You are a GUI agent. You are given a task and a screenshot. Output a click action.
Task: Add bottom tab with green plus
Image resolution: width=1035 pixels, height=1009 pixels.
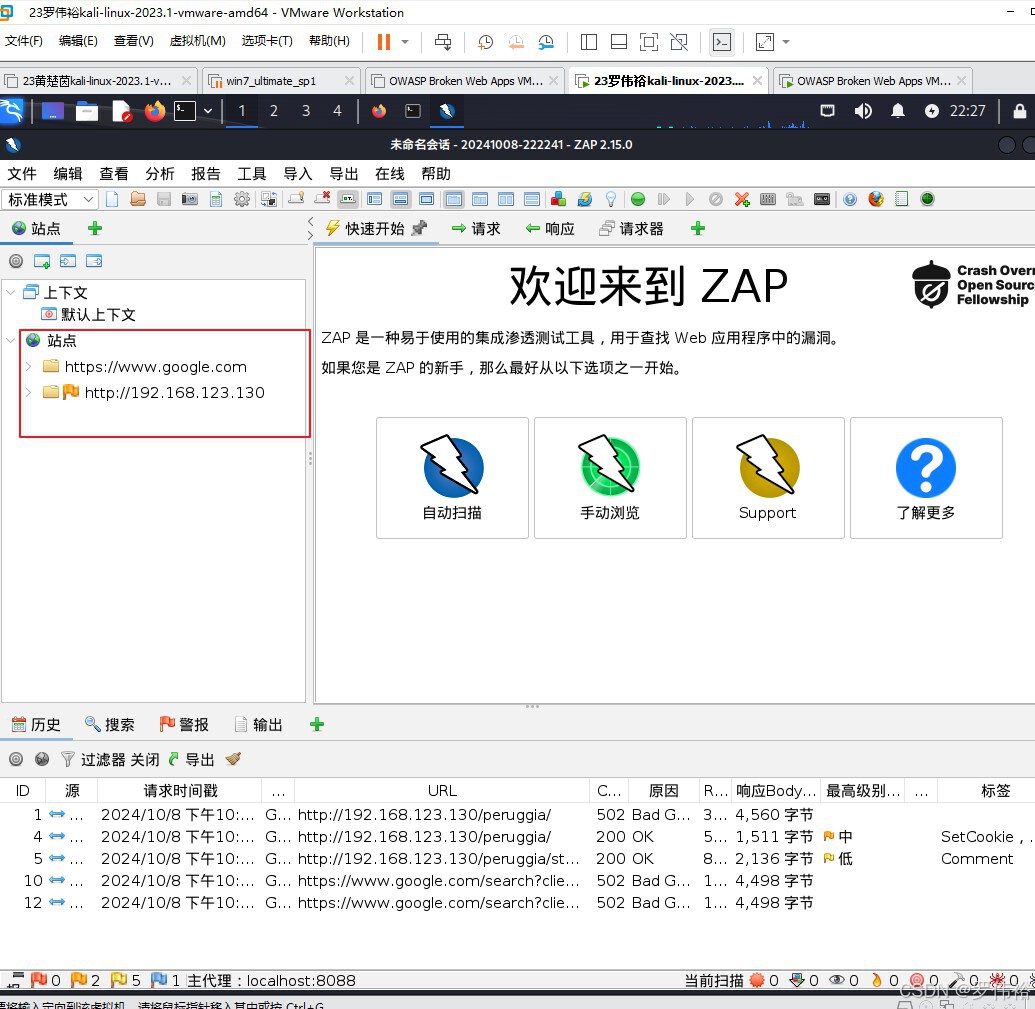317,725
